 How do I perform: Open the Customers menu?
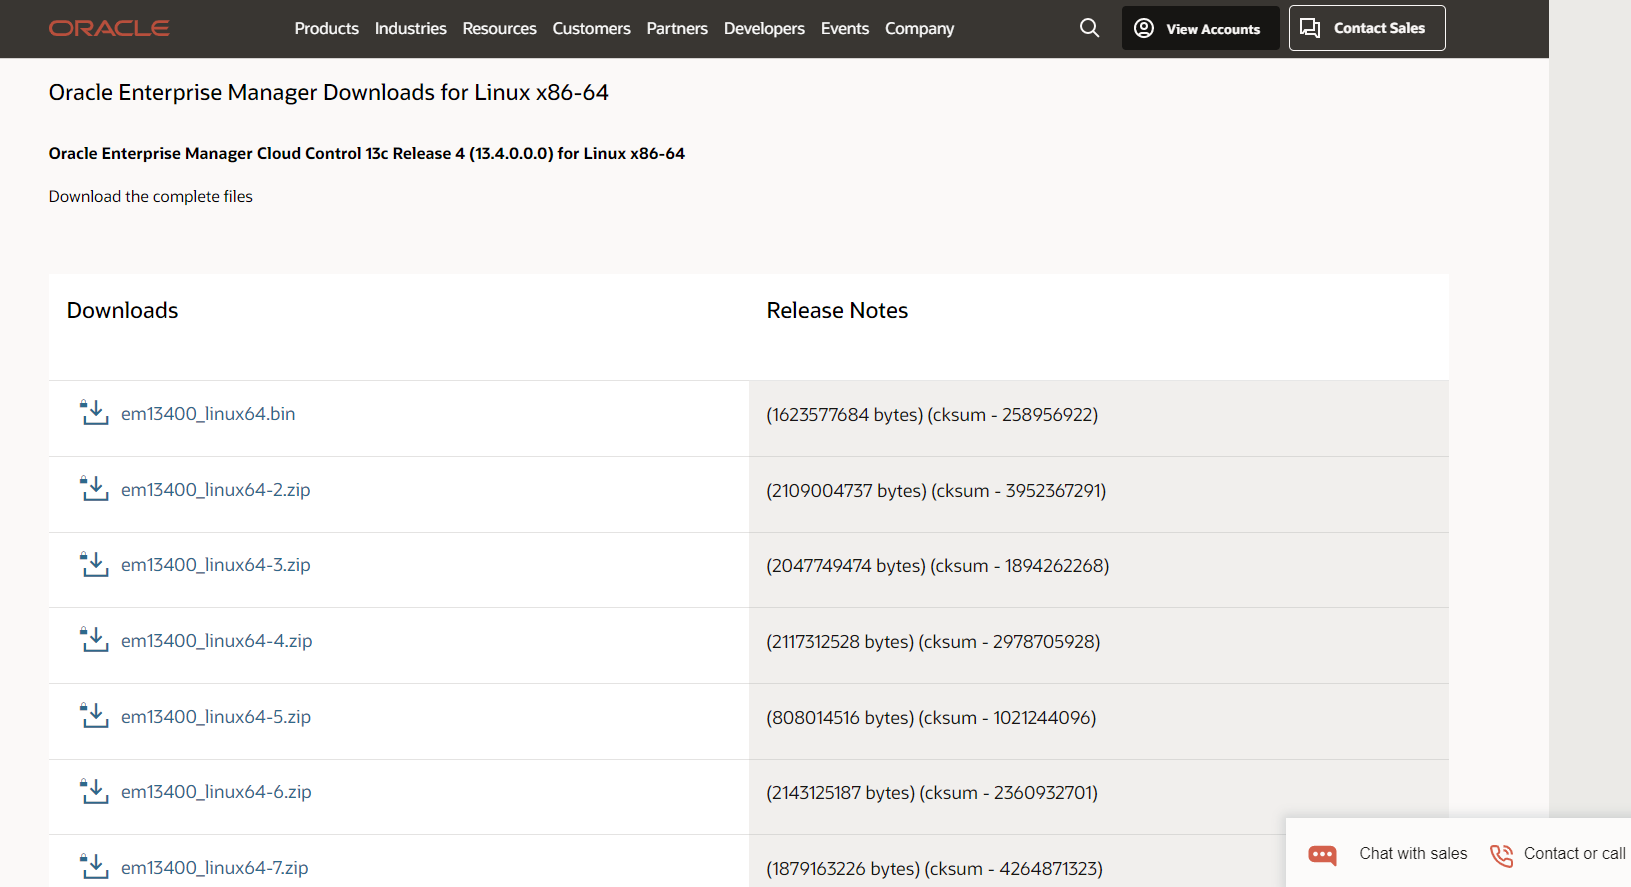coord(591,28)
